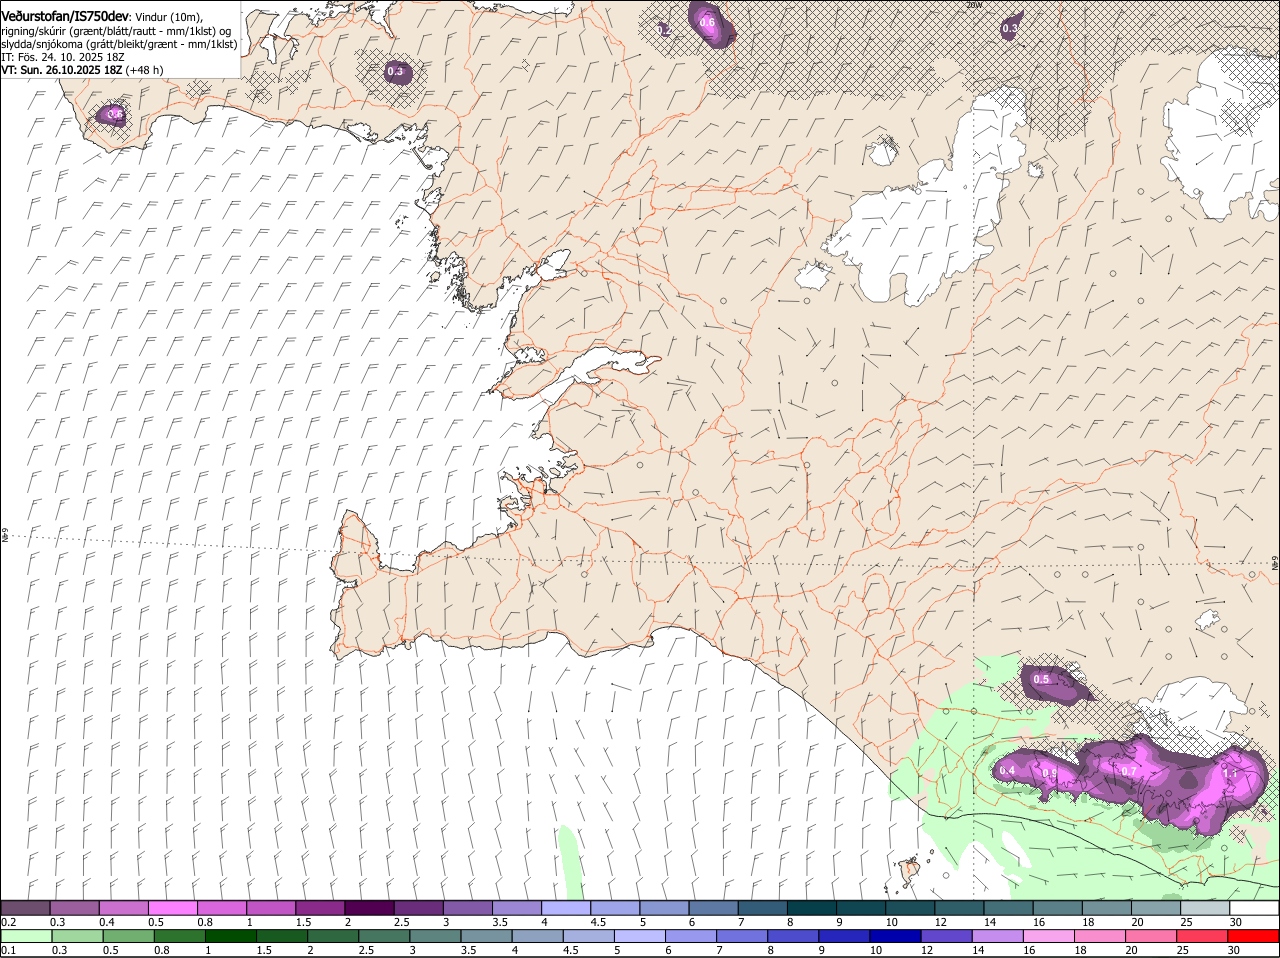Click the red swatch ending the lower legend row
Screen dimensions: 1280x958
click(x=1255, y=936)
